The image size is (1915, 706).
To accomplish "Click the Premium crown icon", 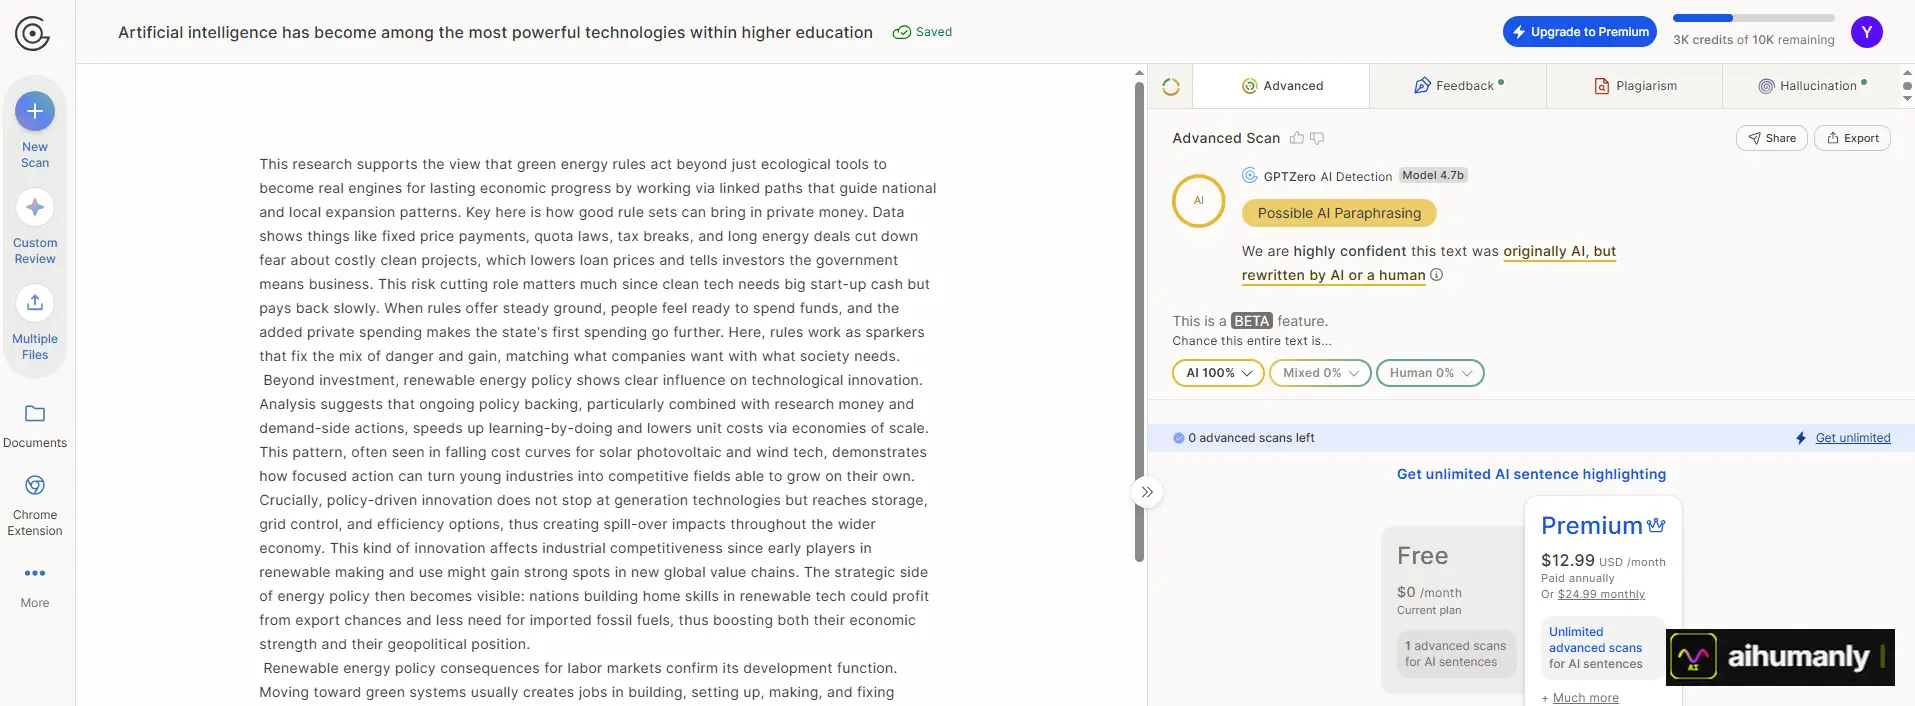I will click(x=1656, y=525).
